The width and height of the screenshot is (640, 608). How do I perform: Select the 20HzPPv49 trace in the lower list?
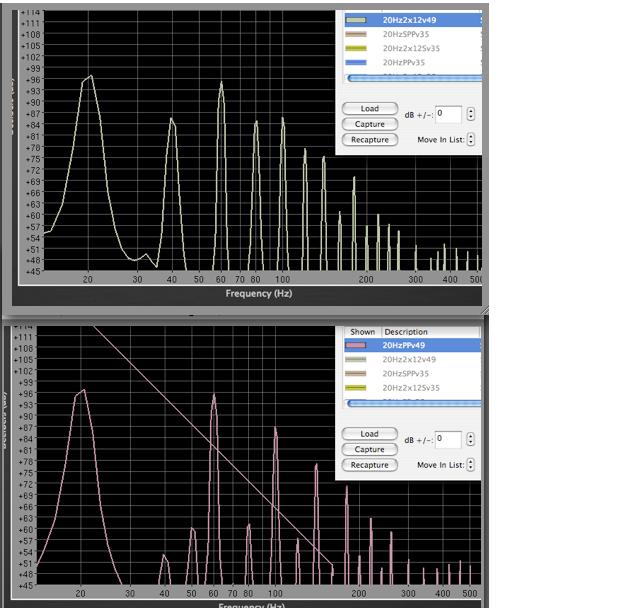(x=409, y=345)
